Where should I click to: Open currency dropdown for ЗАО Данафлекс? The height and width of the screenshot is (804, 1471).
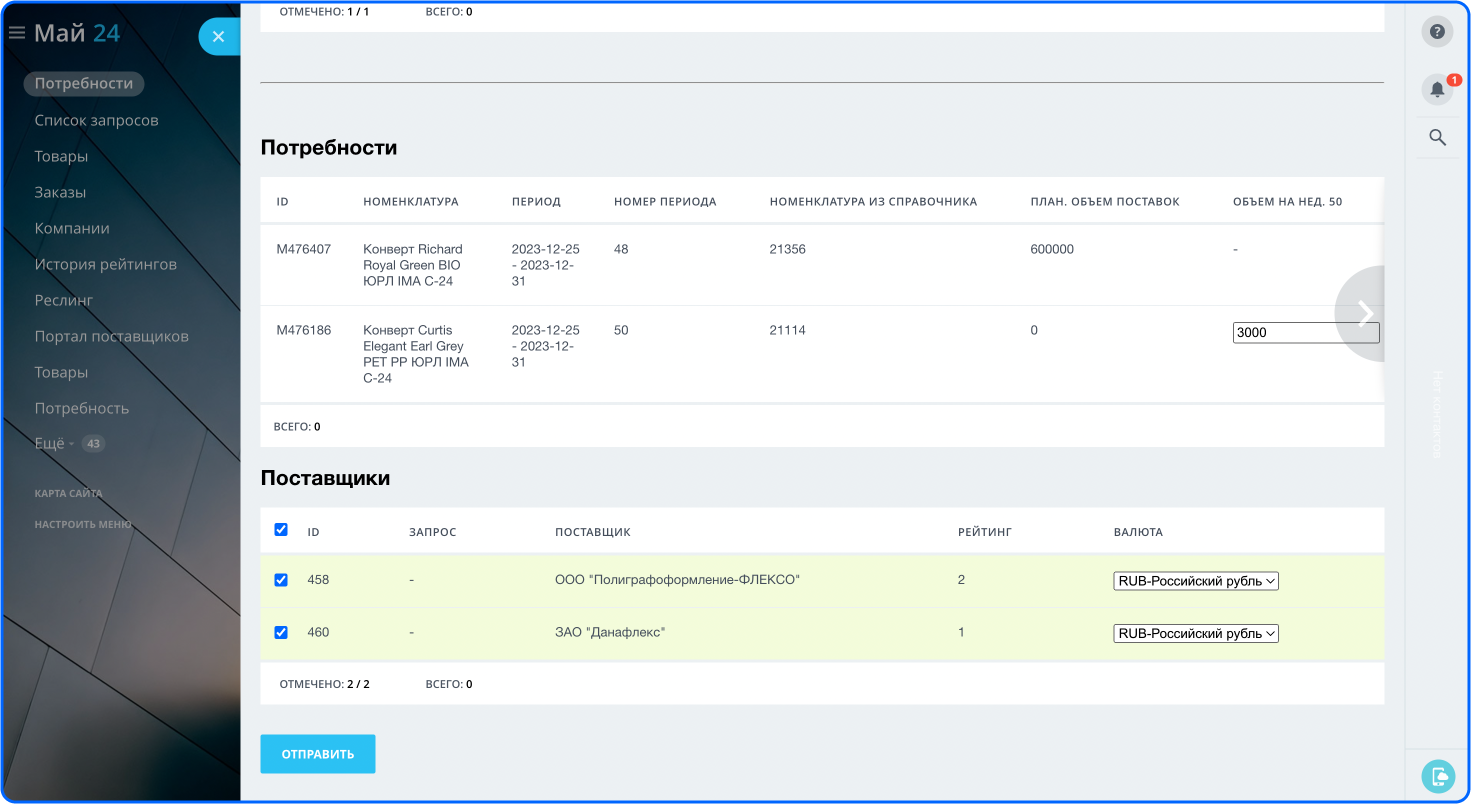pos(1196,633)
